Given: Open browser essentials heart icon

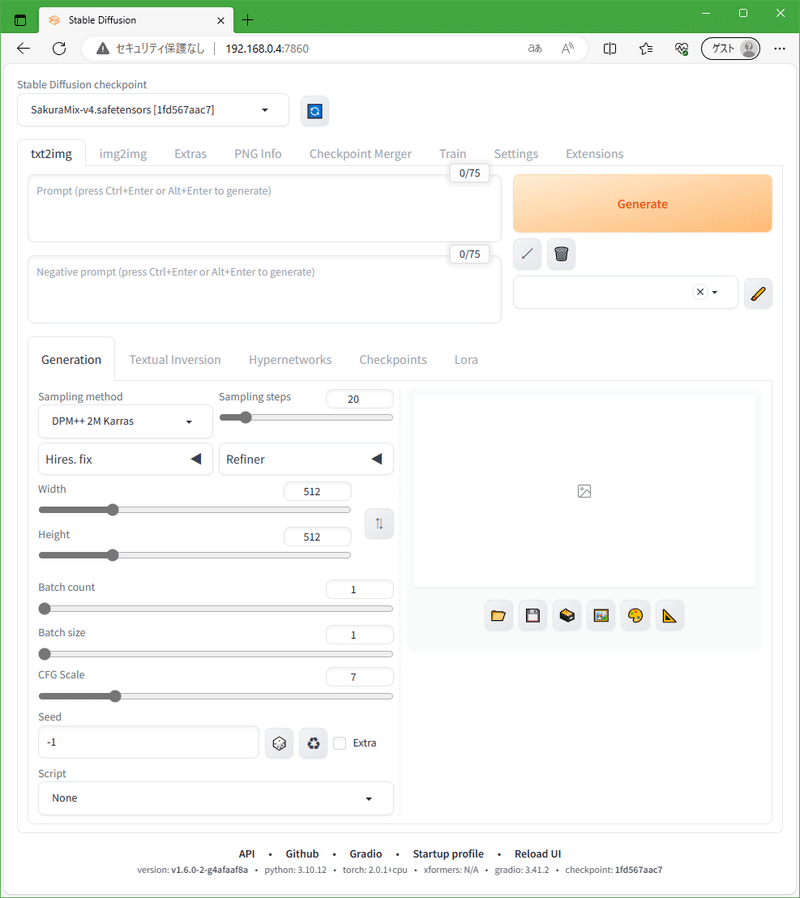Looking at the screenshot, I should pos(681,49).
